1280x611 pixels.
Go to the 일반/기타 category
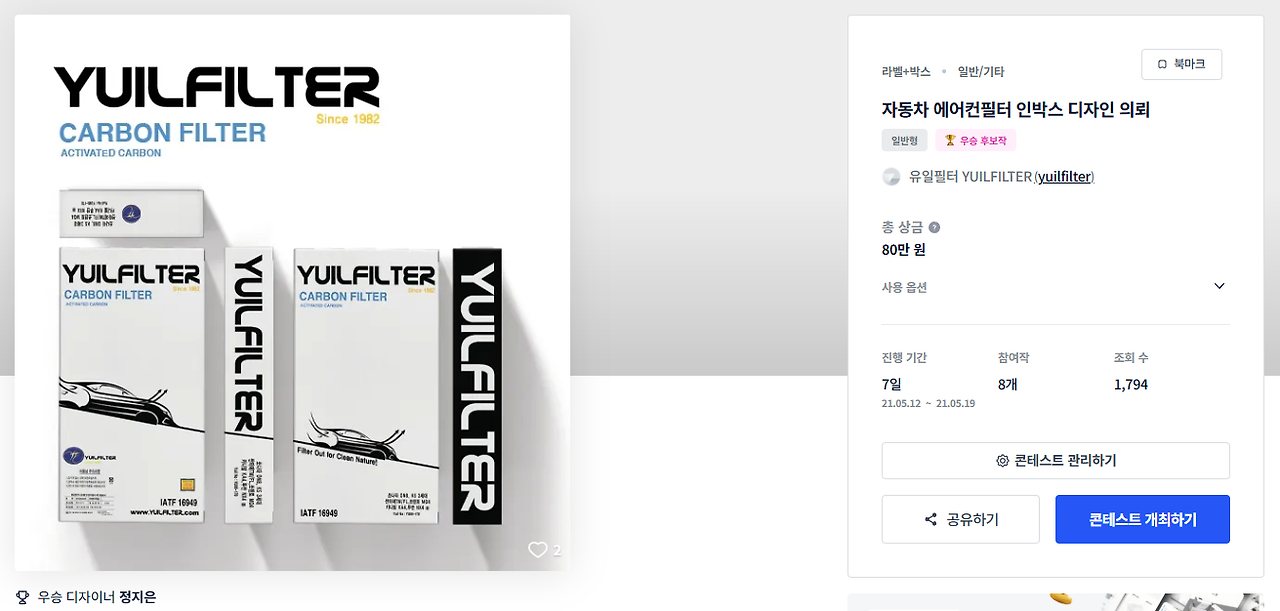981,72
